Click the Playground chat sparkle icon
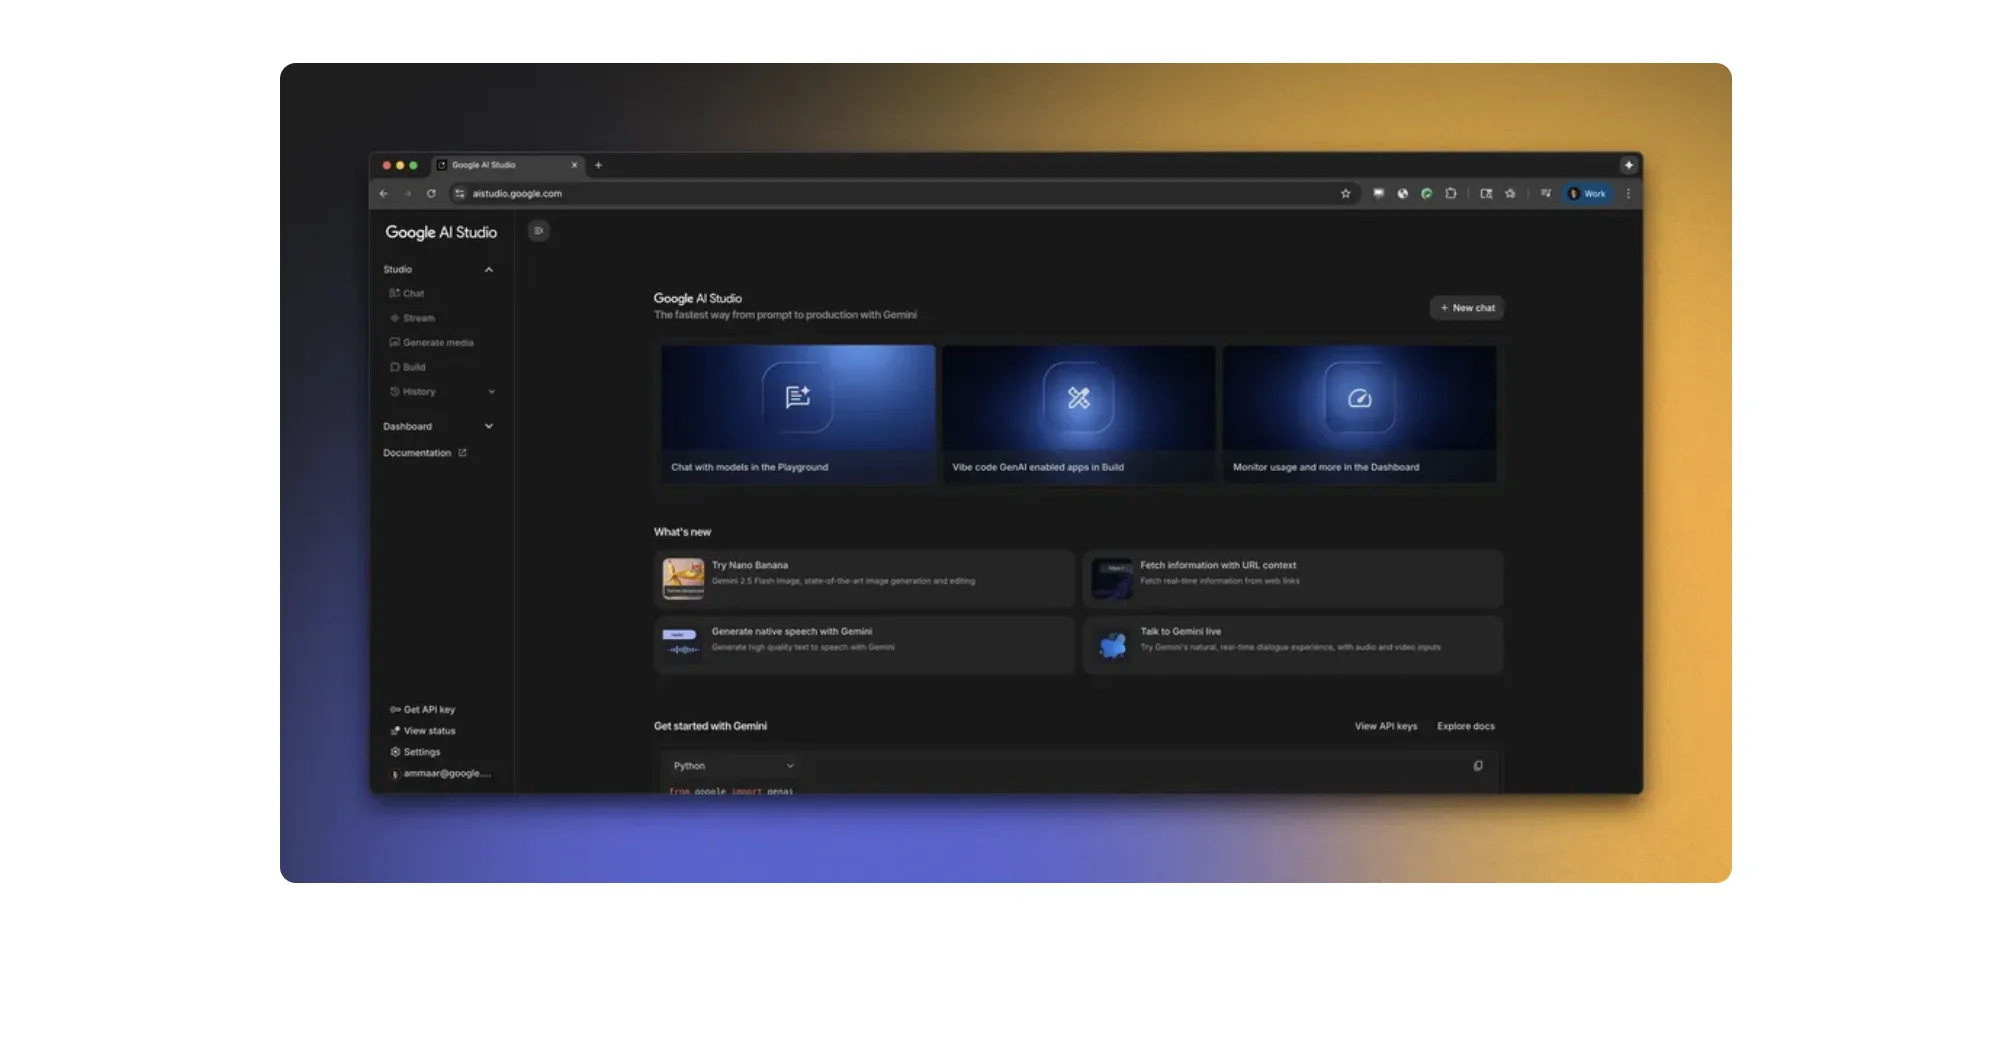Image resolution: width=2004 pixels, height=1040 pixels. pyautogui.click(x=797, y=398)
